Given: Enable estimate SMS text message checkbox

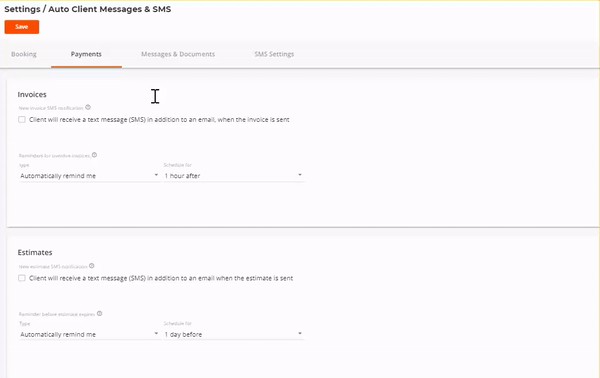Looking at the screenshot, I should point(22,278).
